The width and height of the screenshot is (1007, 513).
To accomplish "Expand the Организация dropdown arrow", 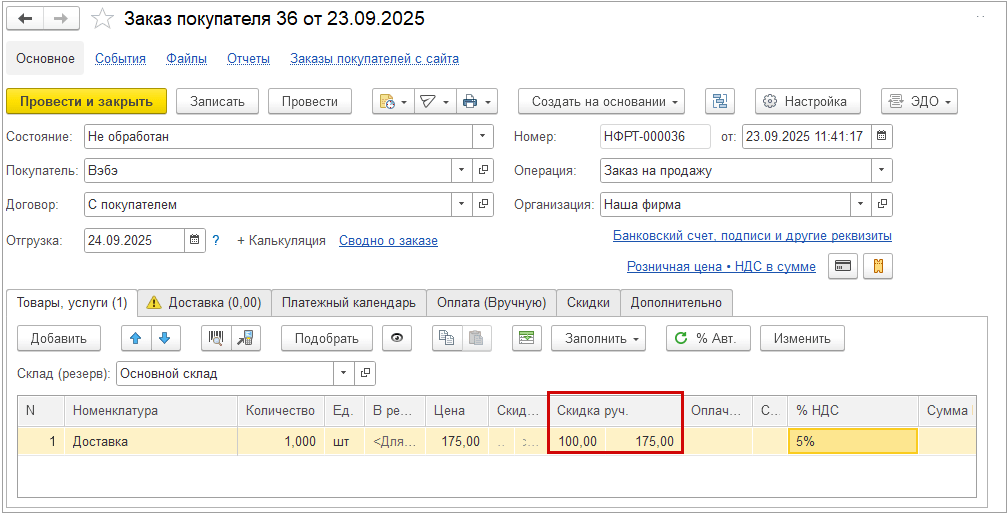I will click(861, 205).
